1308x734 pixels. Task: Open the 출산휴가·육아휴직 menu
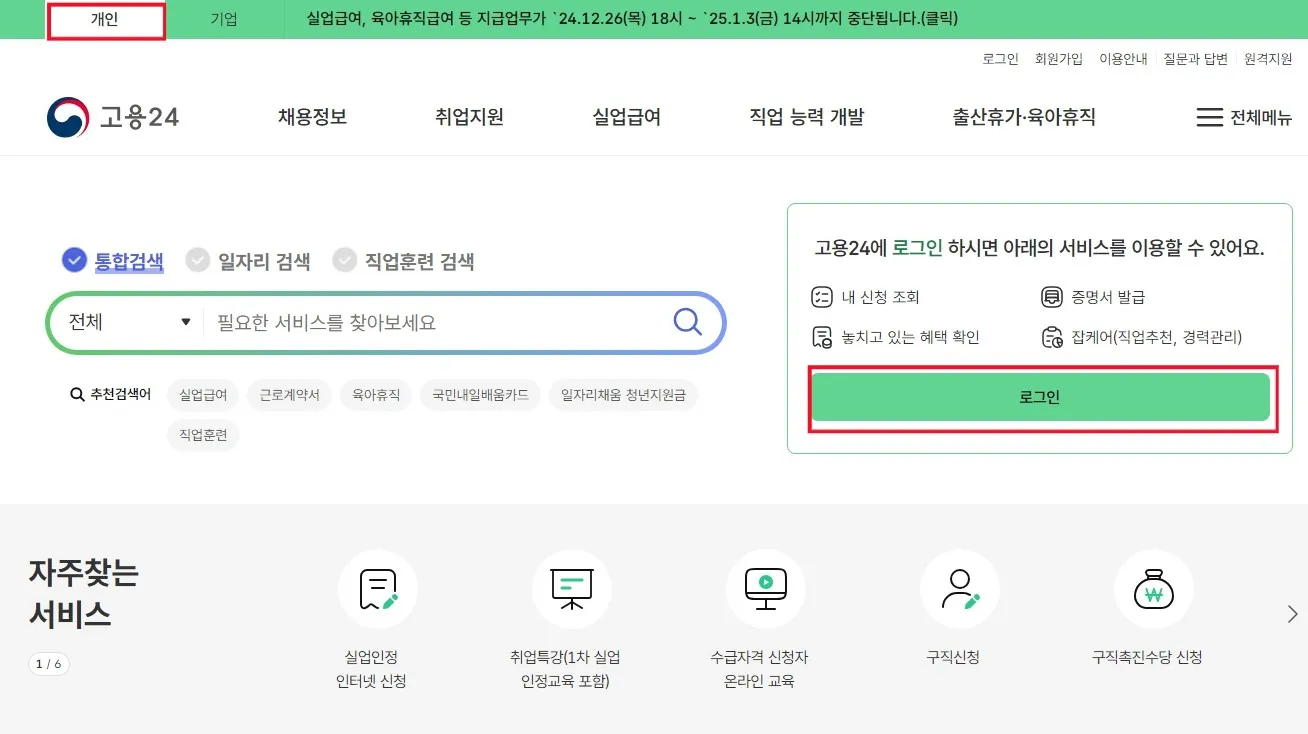(x=1024, y=117)
